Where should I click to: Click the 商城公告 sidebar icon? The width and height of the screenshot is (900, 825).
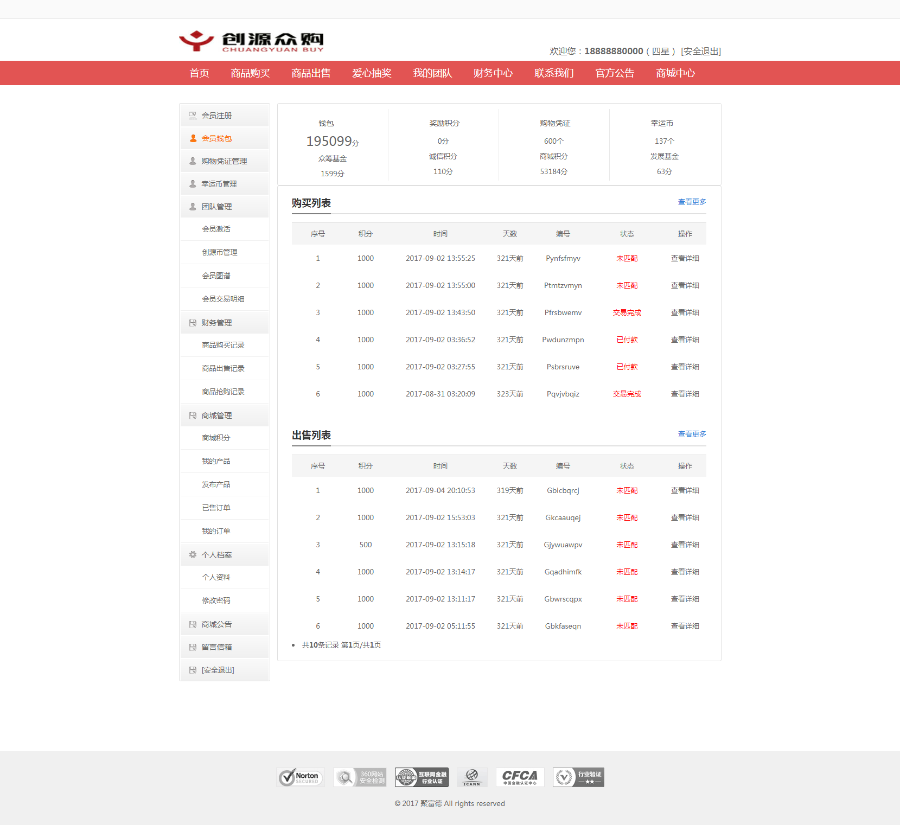pyautogui.click(x=193, y=624)
